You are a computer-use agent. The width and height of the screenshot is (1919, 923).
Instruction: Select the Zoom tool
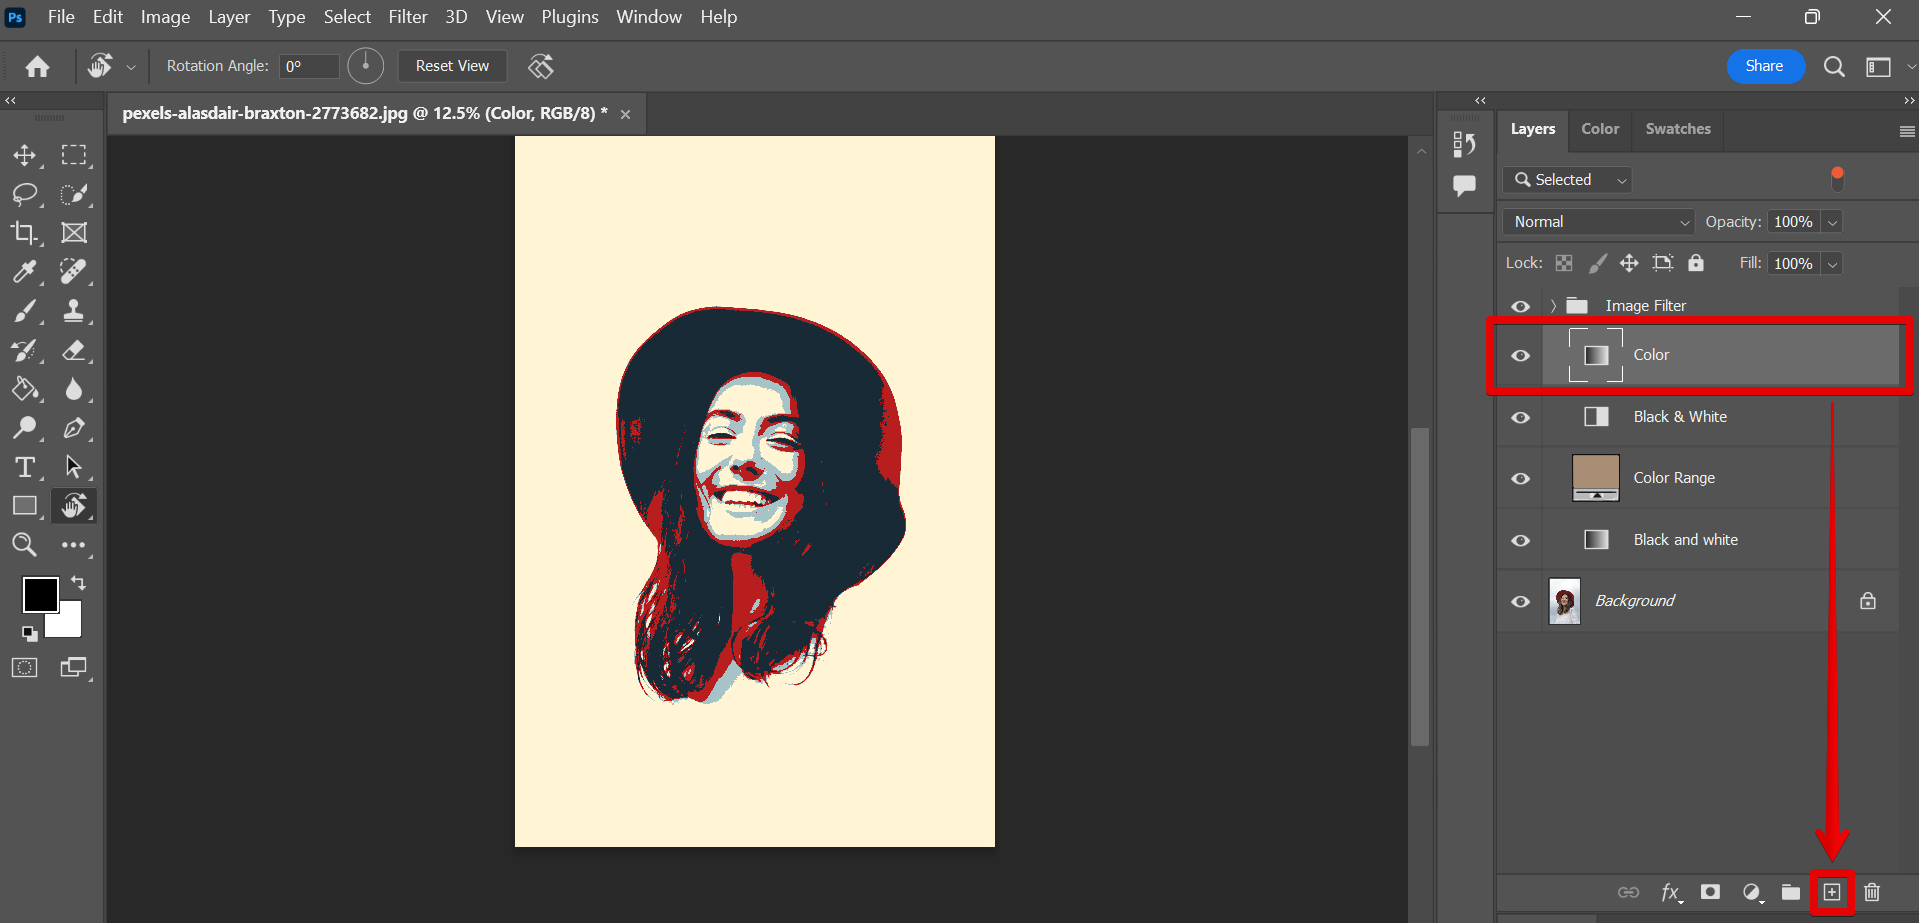[24, 545]
